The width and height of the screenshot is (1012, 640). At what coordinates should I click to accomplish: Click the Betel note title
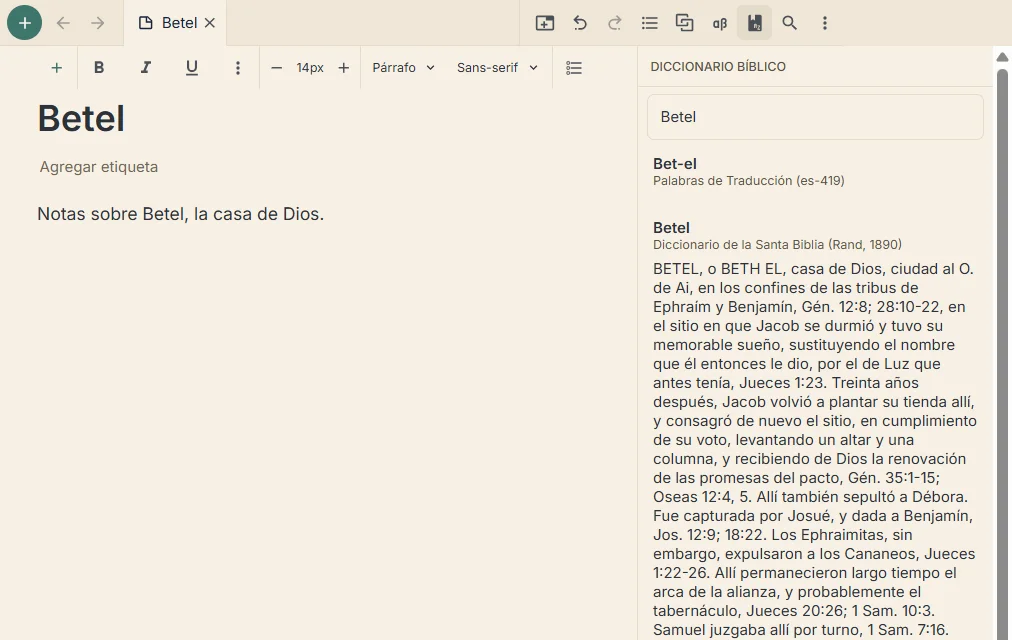click(81, 119)
